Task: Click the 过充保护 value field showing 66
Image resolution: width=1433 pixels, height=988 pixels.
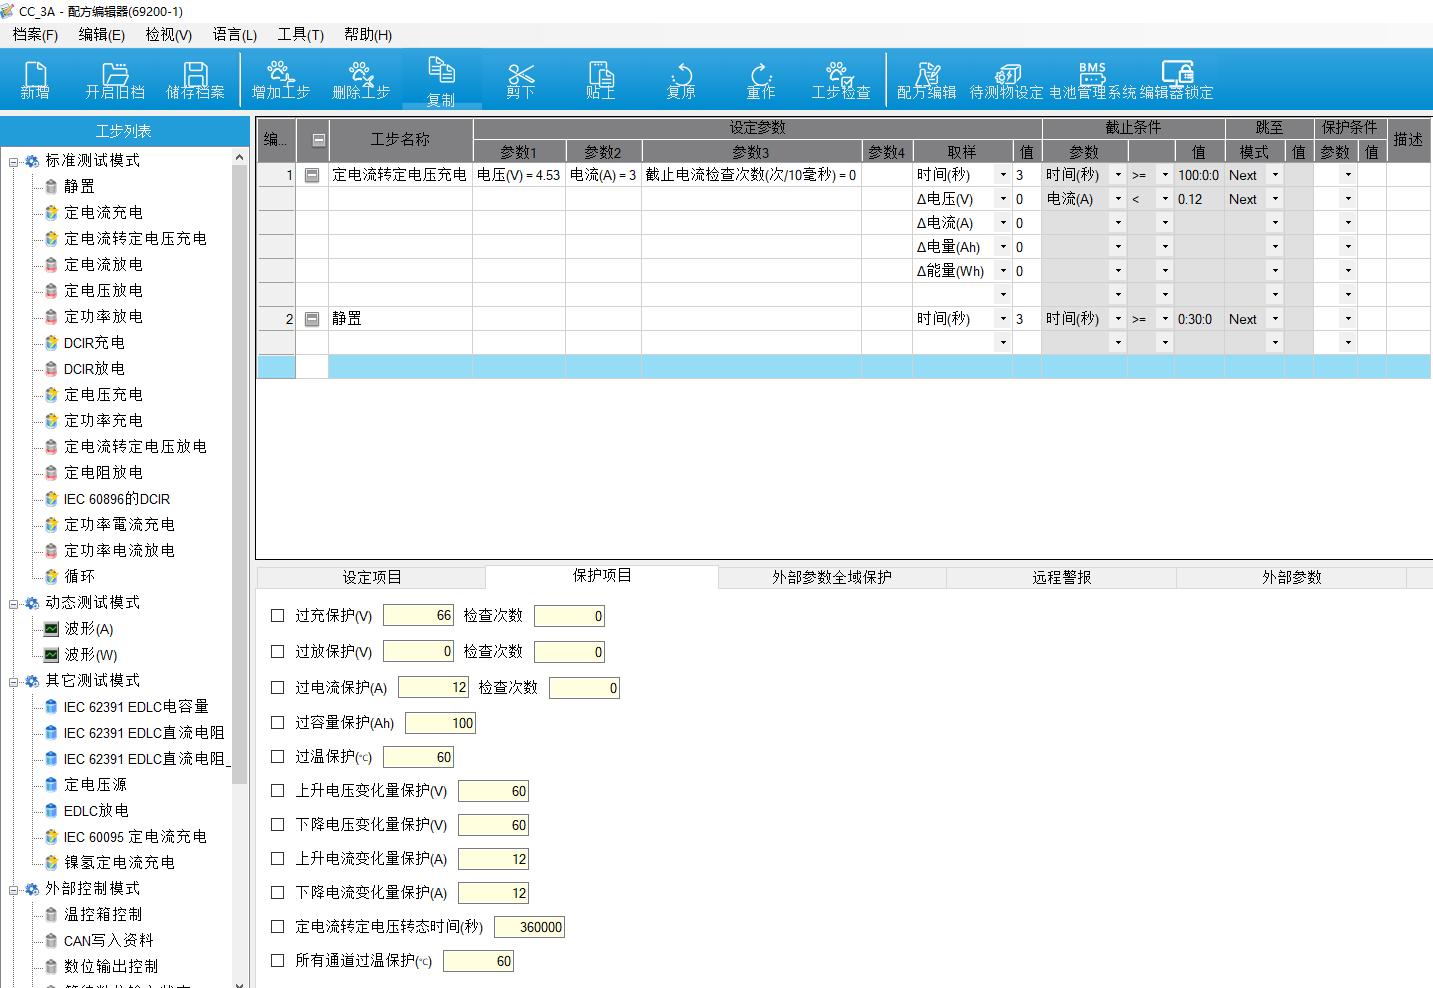Action: pyautogui.click(x=419, y=616)
